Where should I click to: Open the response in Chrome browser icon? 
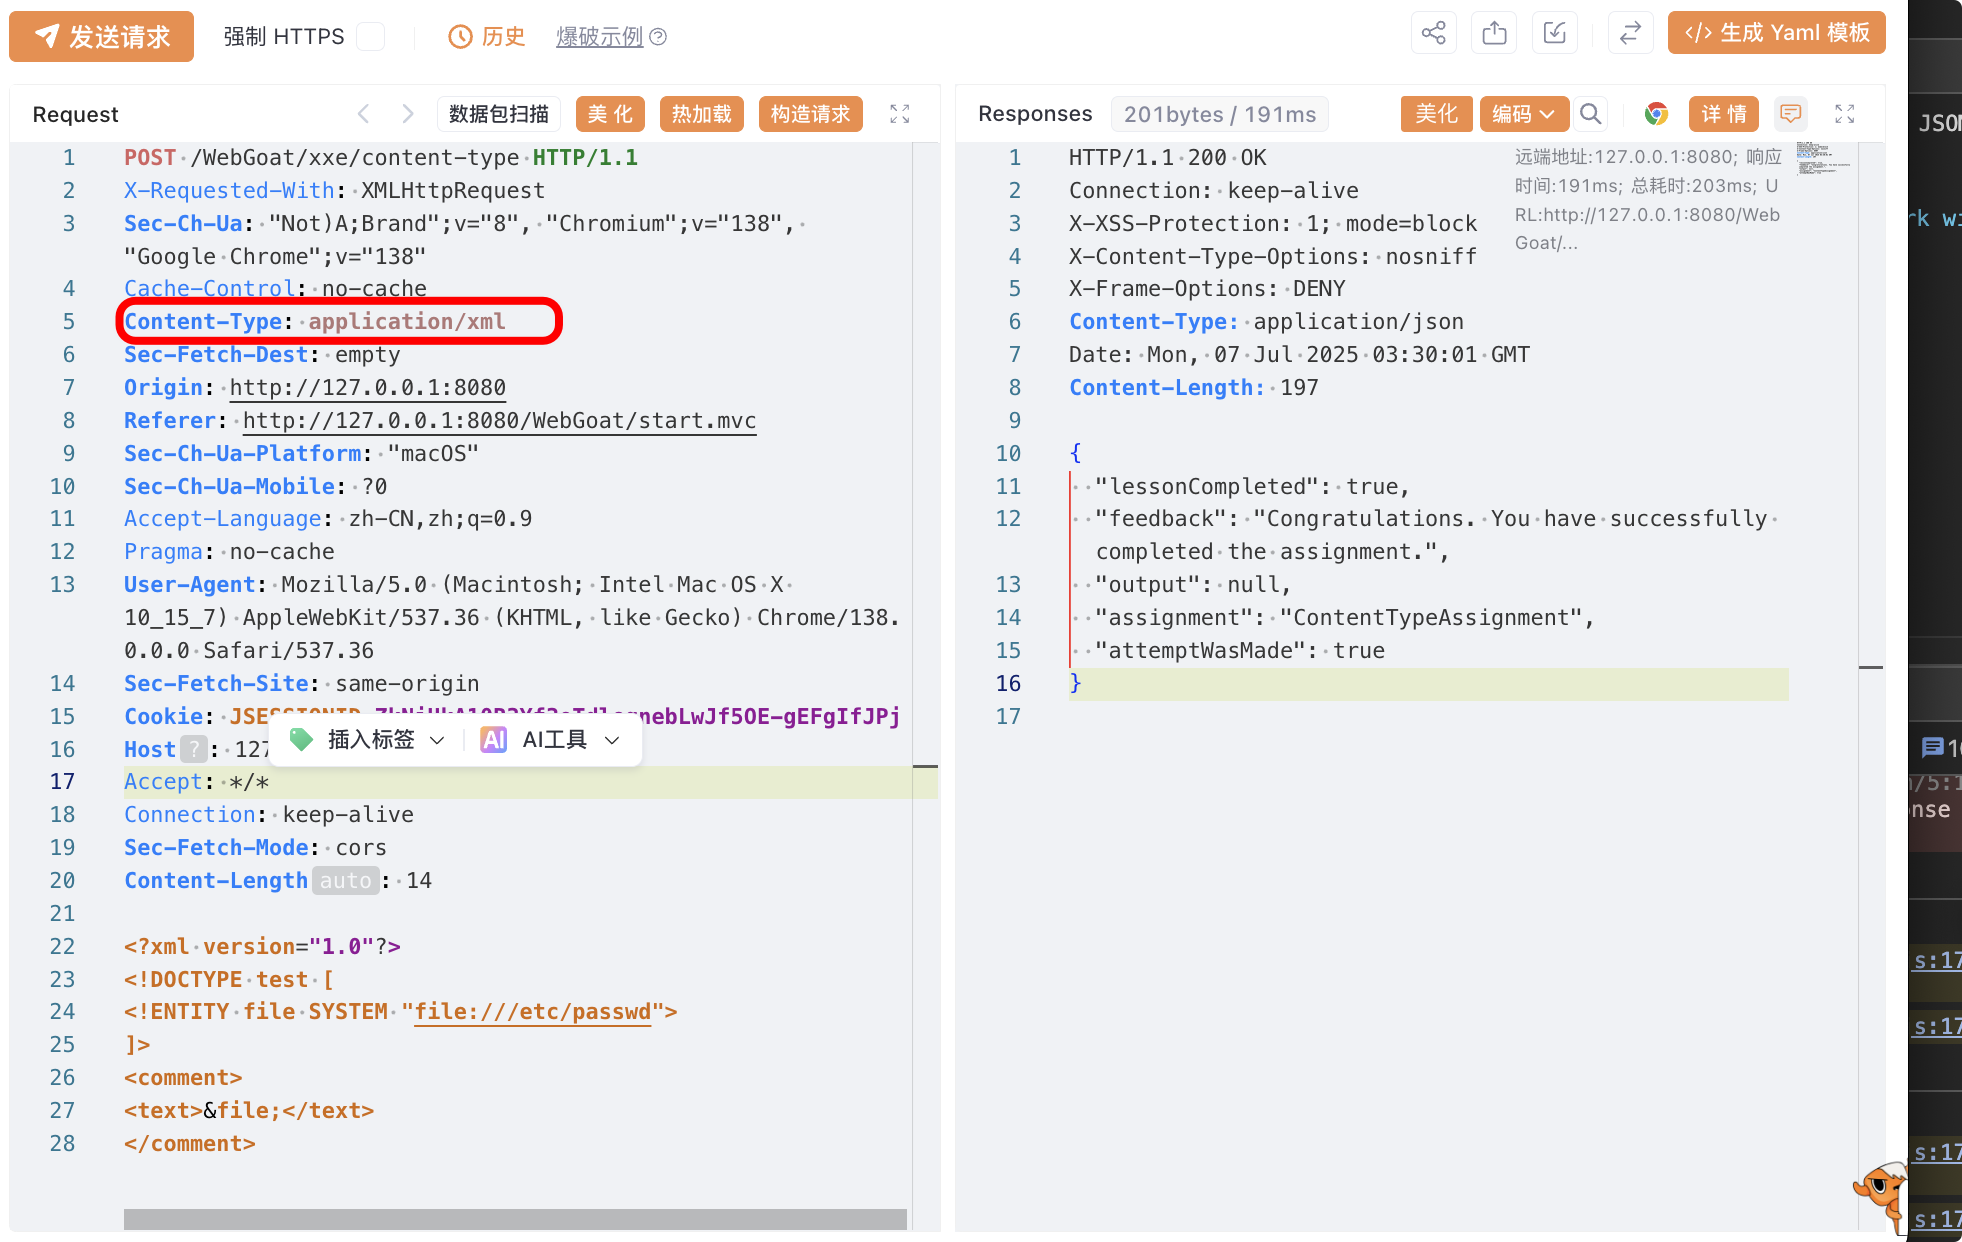tap(1656, 114)
